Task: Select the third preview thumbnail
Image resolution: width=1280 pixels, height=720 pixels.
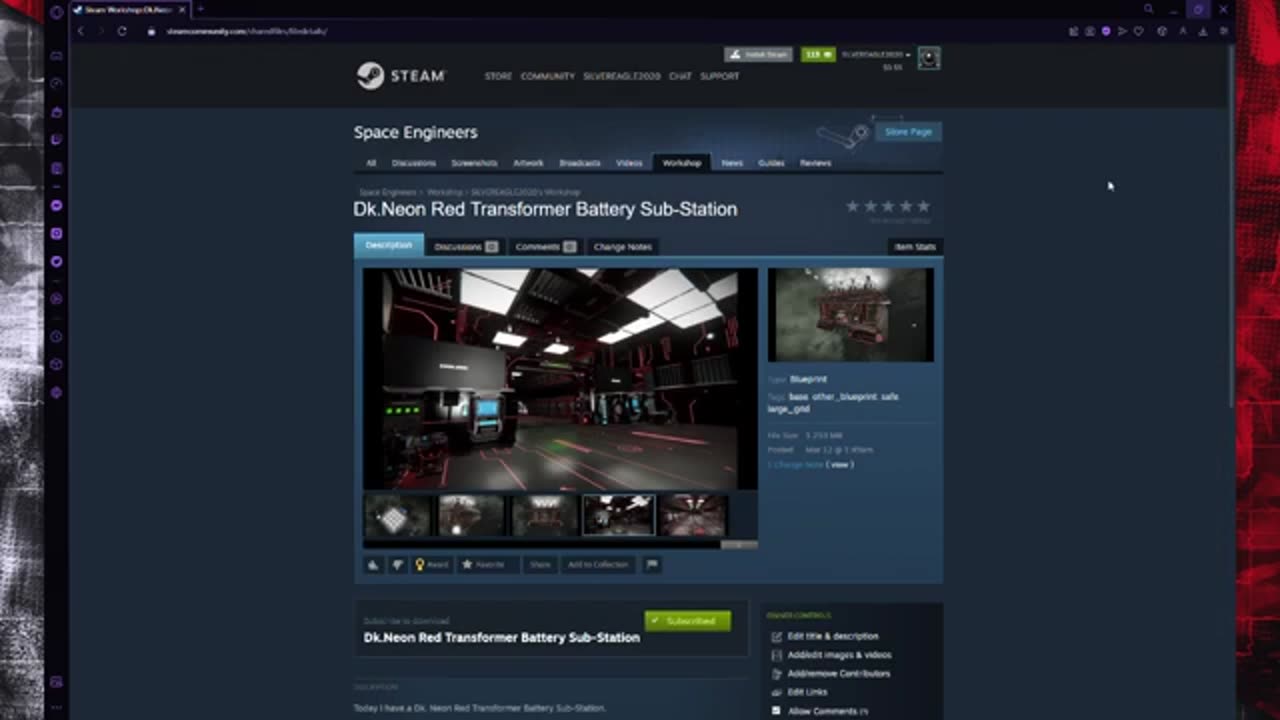Action: [x=544, y=516]
